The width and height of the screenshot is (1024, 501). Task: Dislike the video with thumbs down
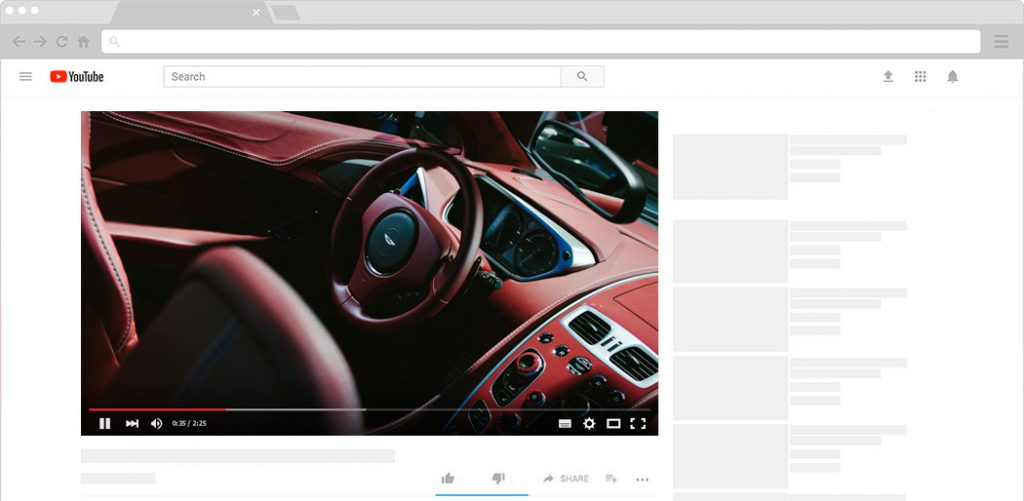pyautogui.click(x=498, y=479)
